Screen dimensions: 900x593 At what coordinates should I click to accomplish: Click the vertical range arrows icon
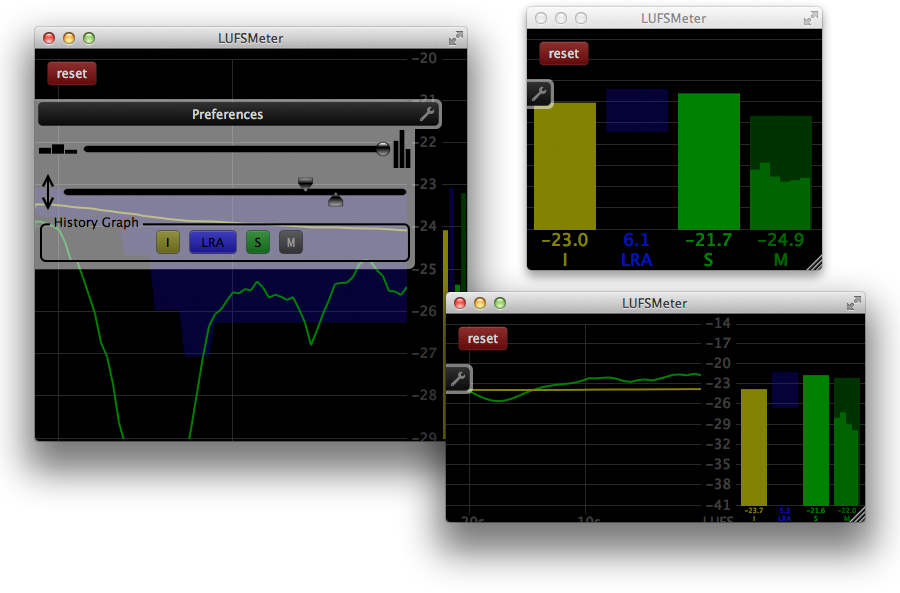[48, 192]
